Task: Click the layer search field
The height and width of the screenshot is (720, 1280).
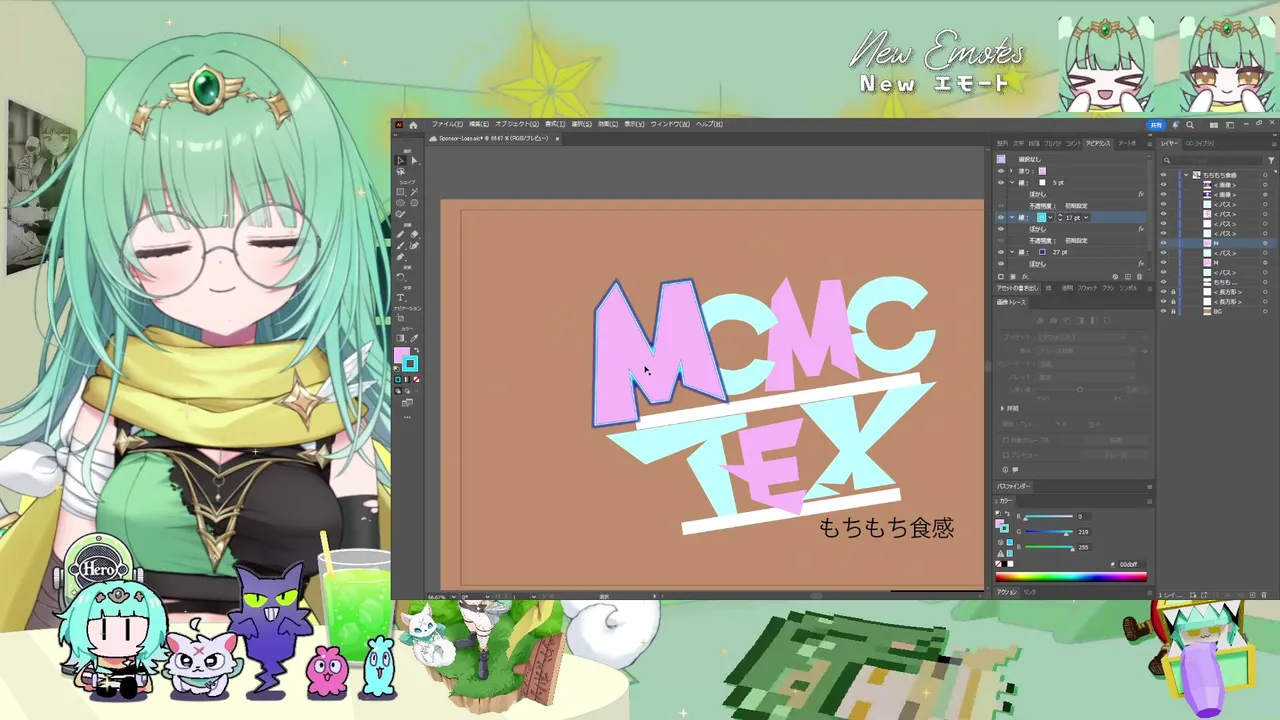Action: coord(1212,160)
